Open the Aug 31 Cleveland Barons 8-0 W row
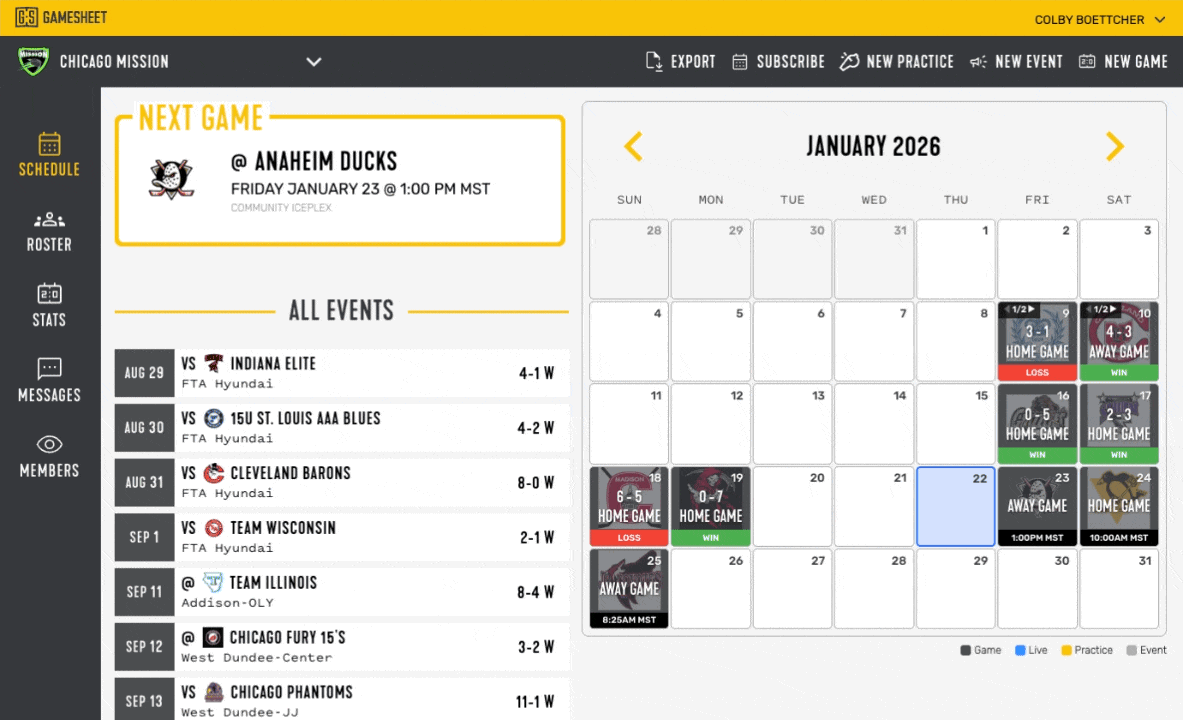The width and height of the screenshot is (1183, 720). tap(342, 482)
